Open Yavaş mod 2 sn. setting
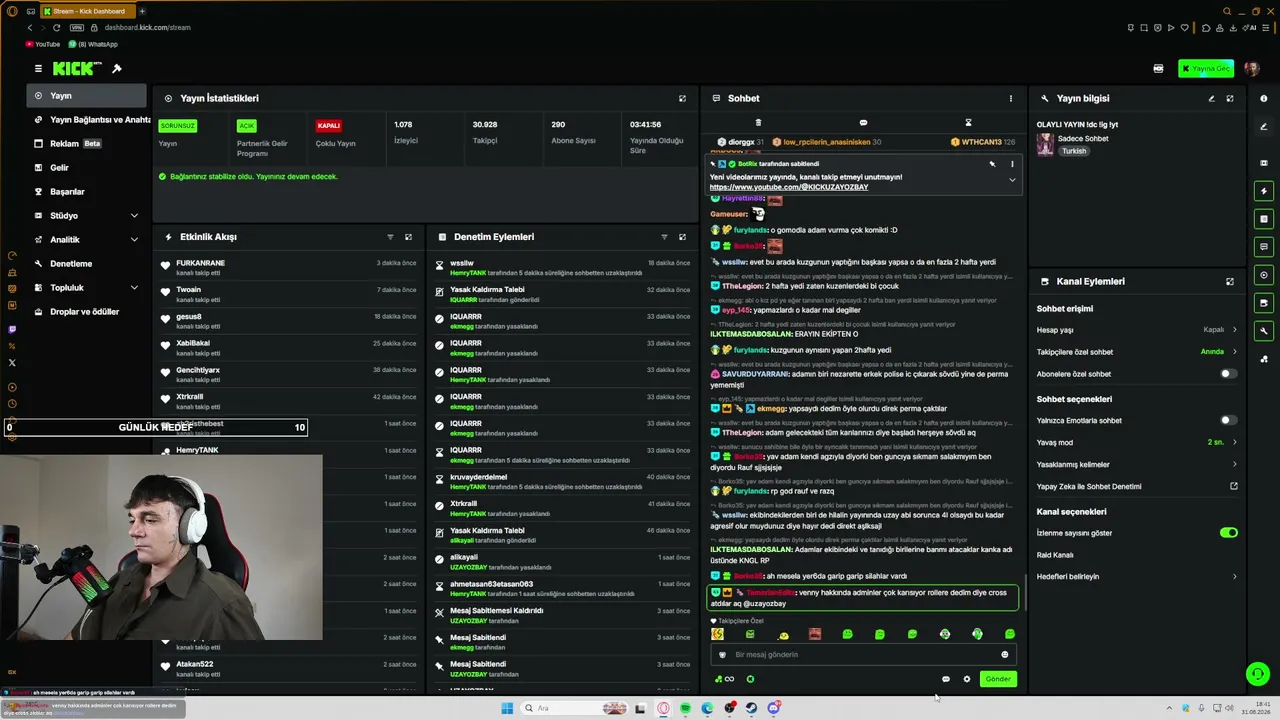Viewport: 1280px width, 720px height. 1137,442
